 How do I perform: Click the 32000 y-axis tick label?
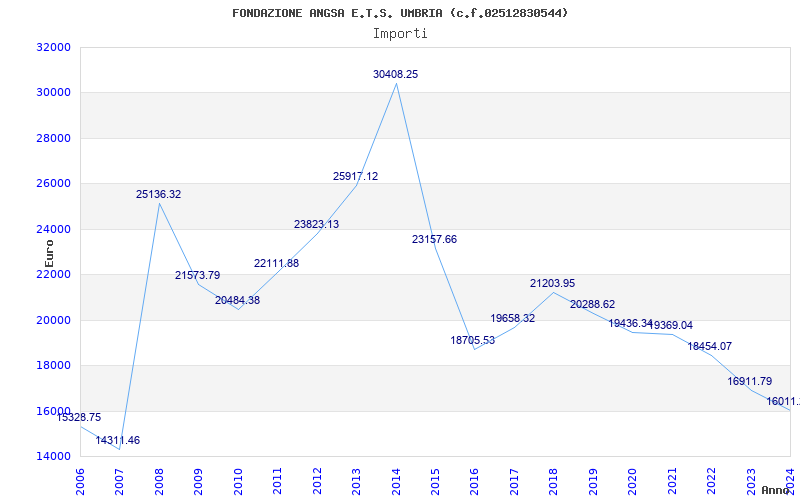click(53, 47)
